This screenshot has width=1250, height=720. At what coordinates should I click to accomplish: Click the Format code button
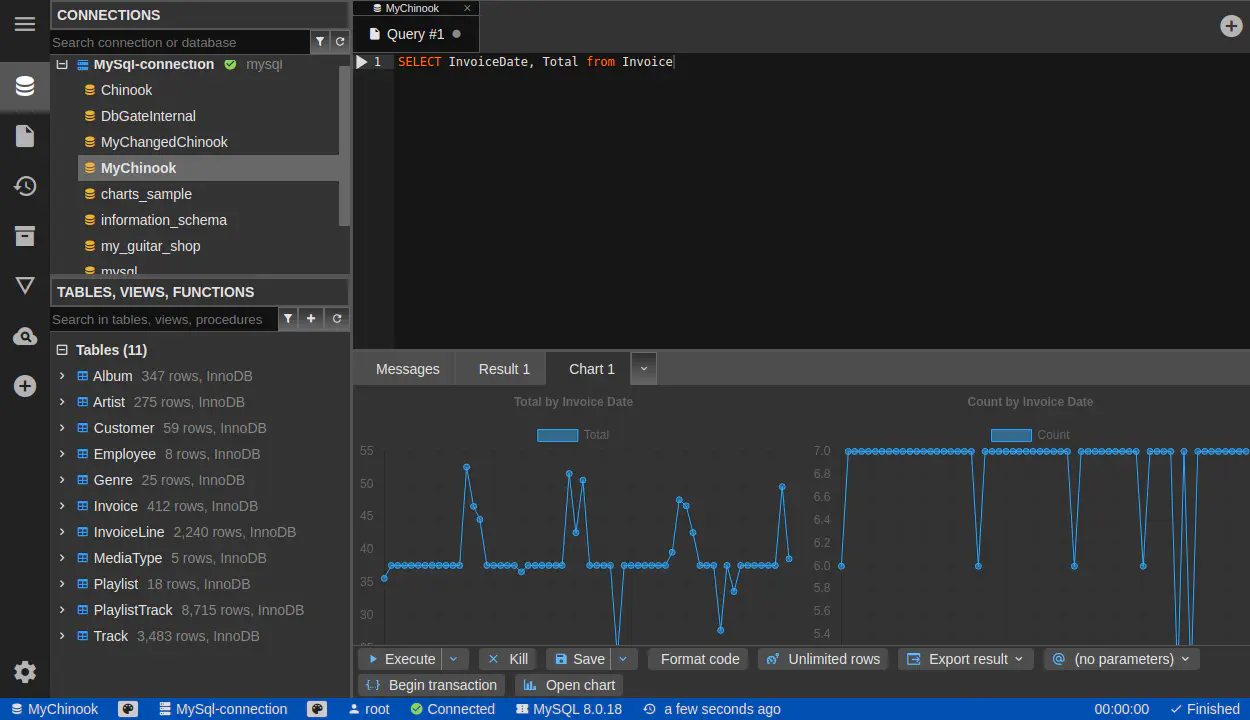coord(699,659)
